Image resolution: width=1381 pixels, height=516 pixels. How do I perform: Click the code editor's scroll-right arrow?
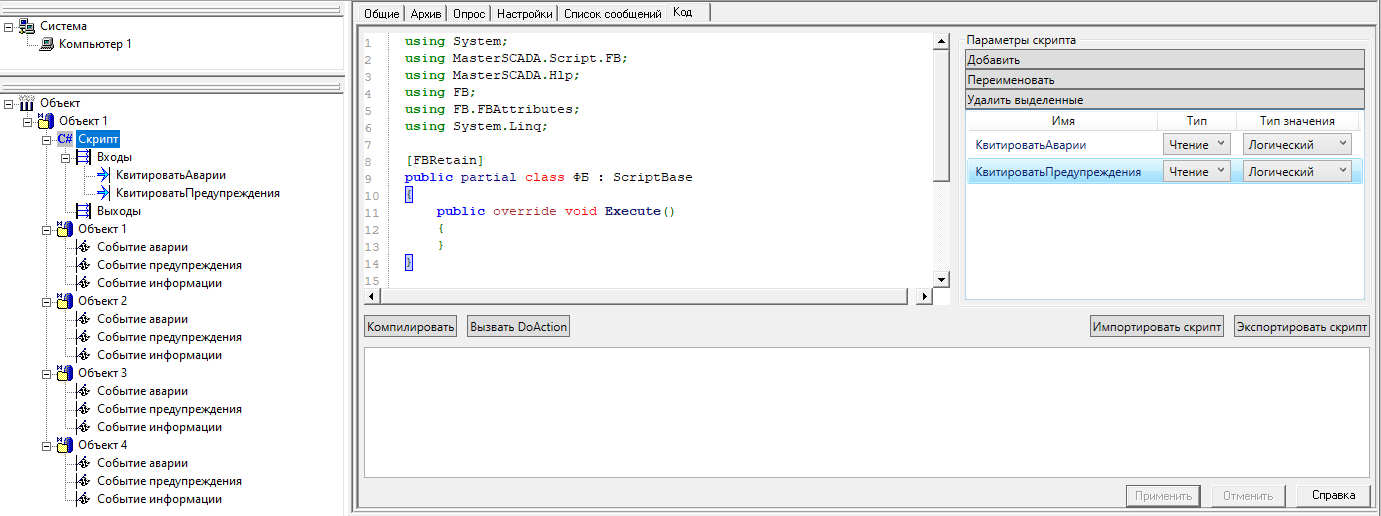coord(924,297)
